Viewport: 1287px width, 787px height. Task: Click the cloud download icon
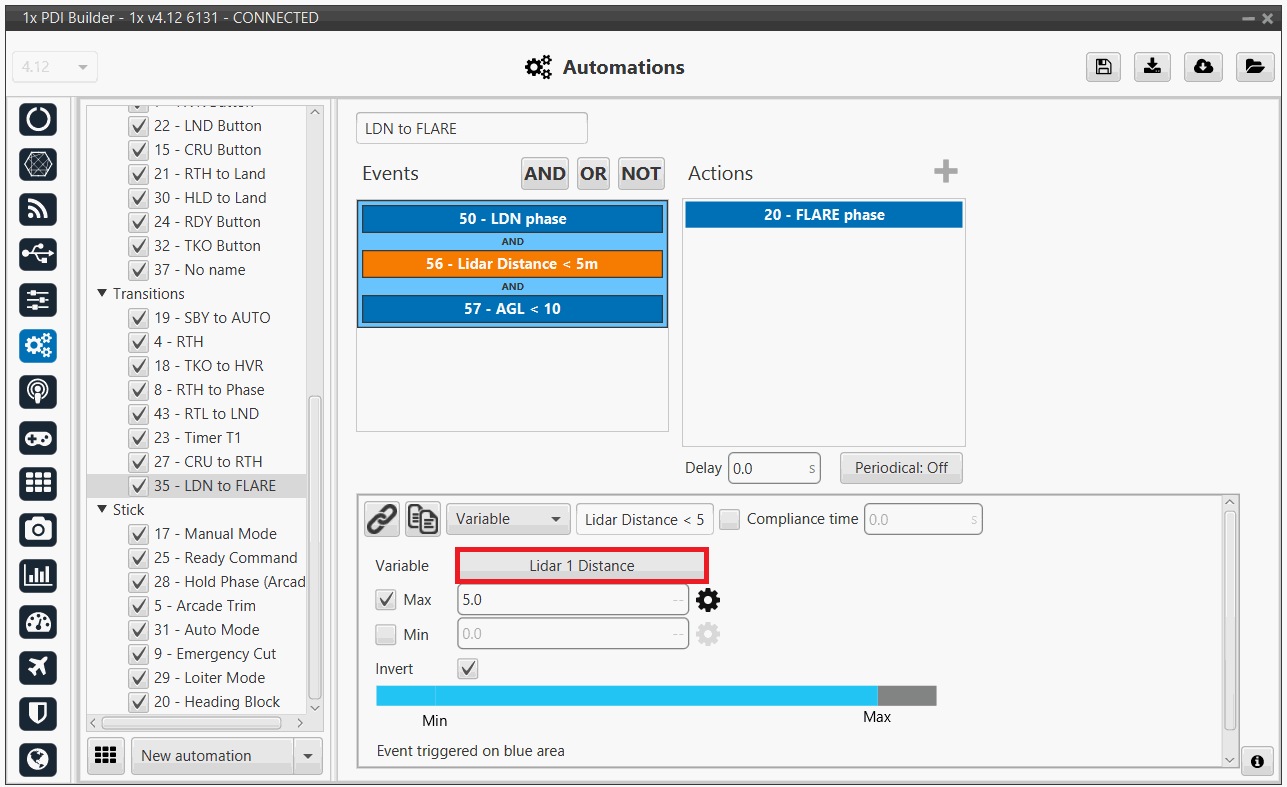click(1203, 66)
